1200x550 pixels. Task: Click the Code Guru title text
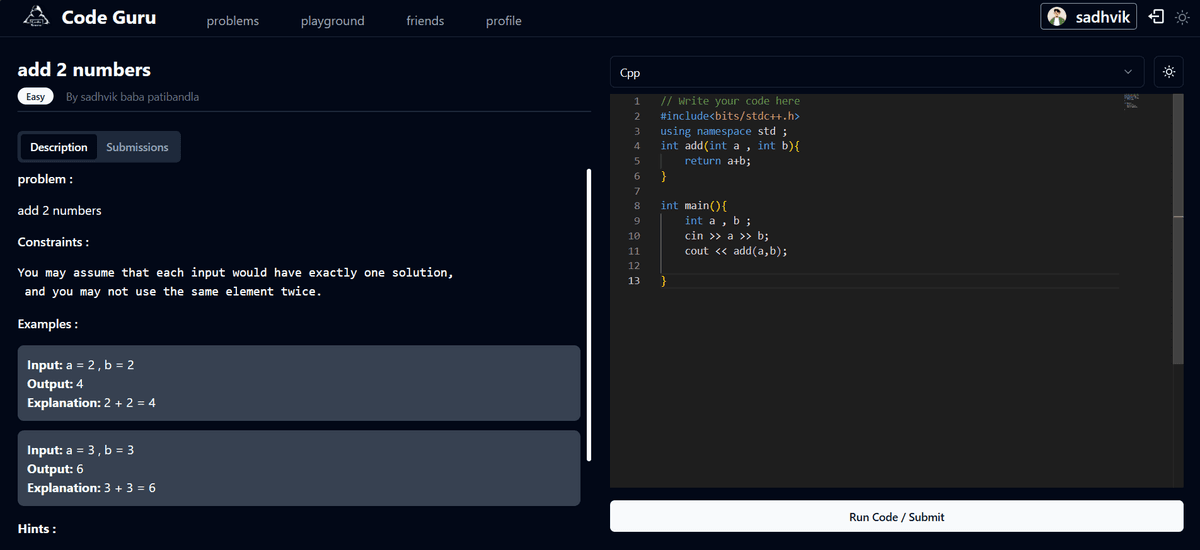109,17
